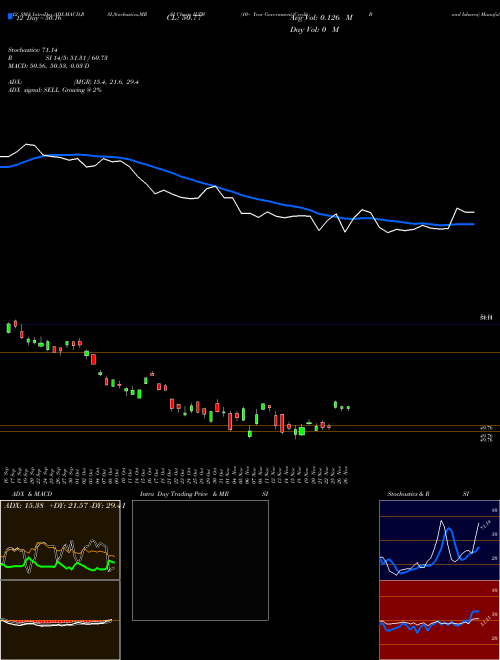Open the red RSI mini chart

coord(439,620)
